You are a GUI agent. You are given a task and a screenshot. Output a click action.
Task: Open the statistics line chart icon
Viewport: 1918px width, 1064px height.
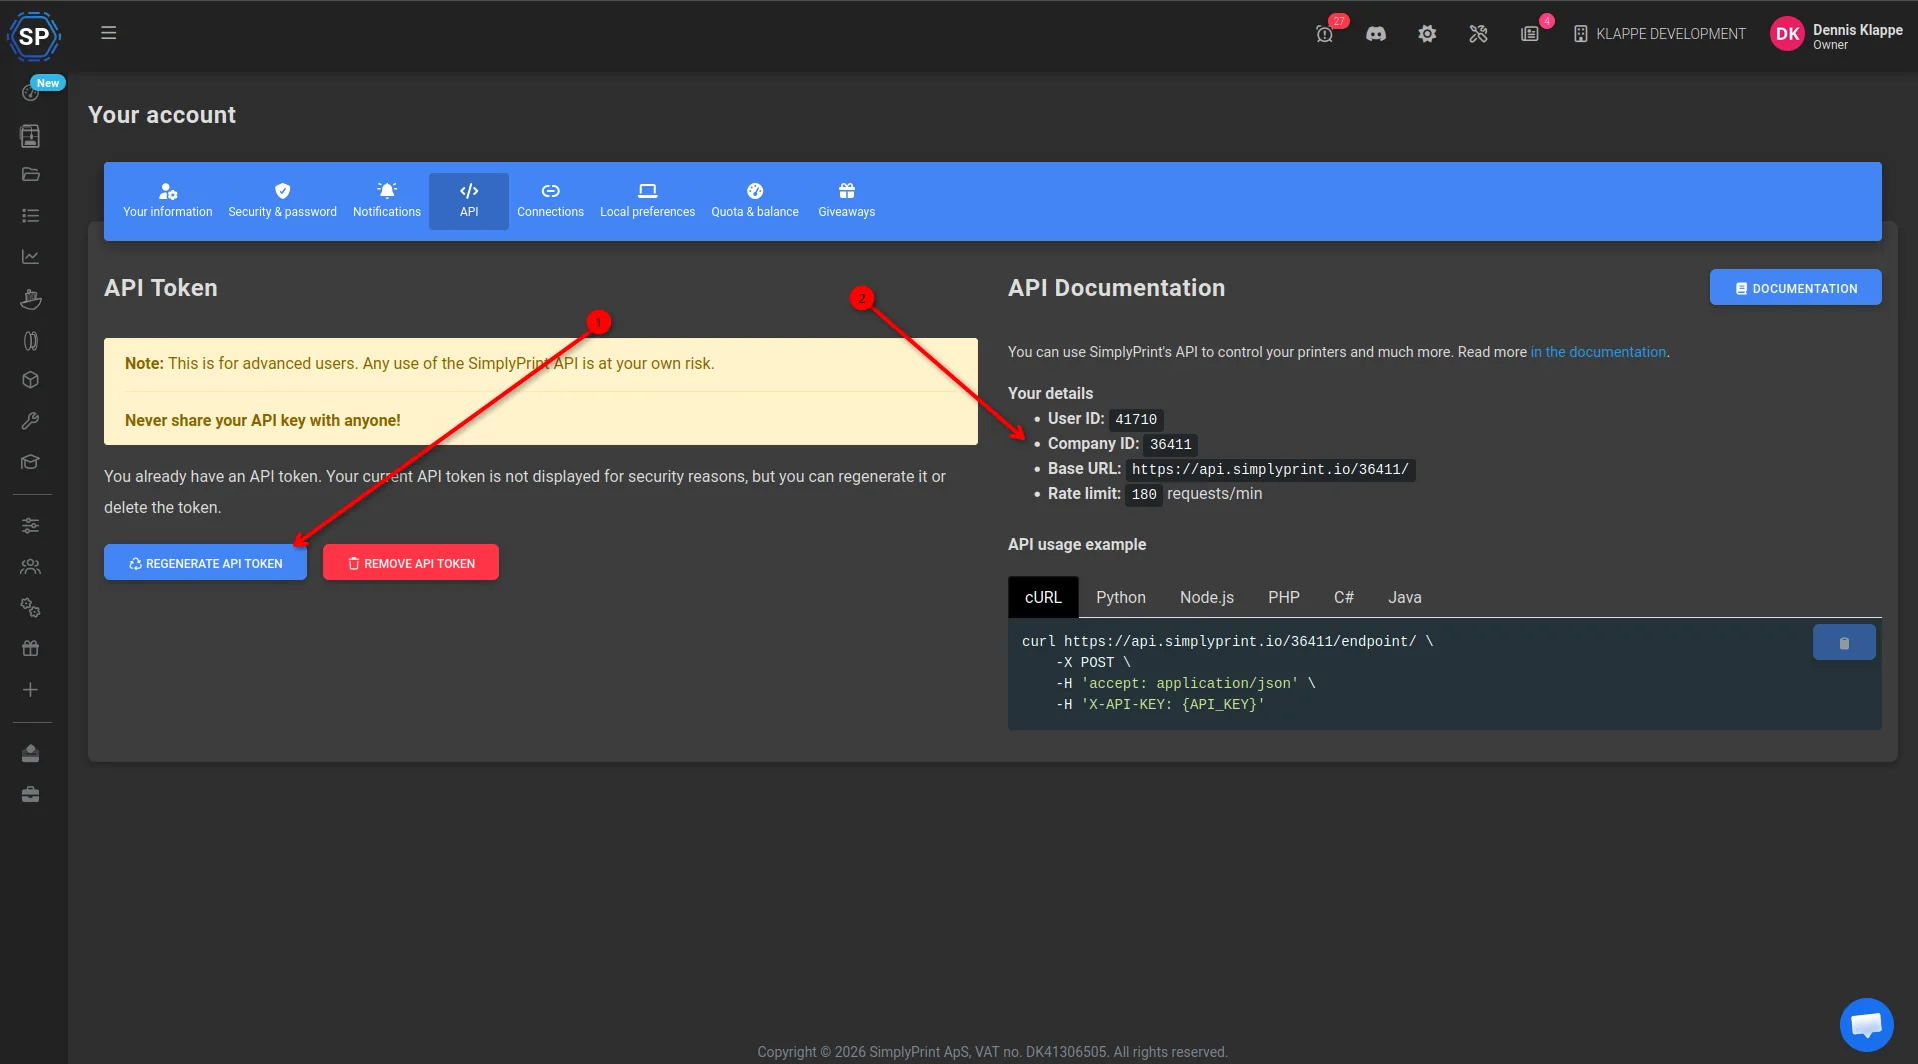point(31,257)
